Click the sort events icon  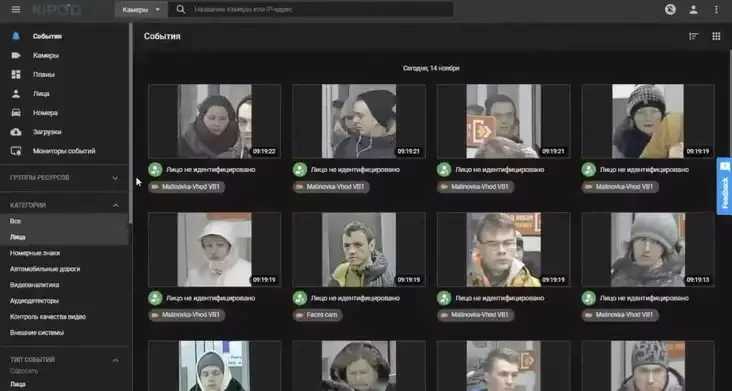[x=693, y=36]
